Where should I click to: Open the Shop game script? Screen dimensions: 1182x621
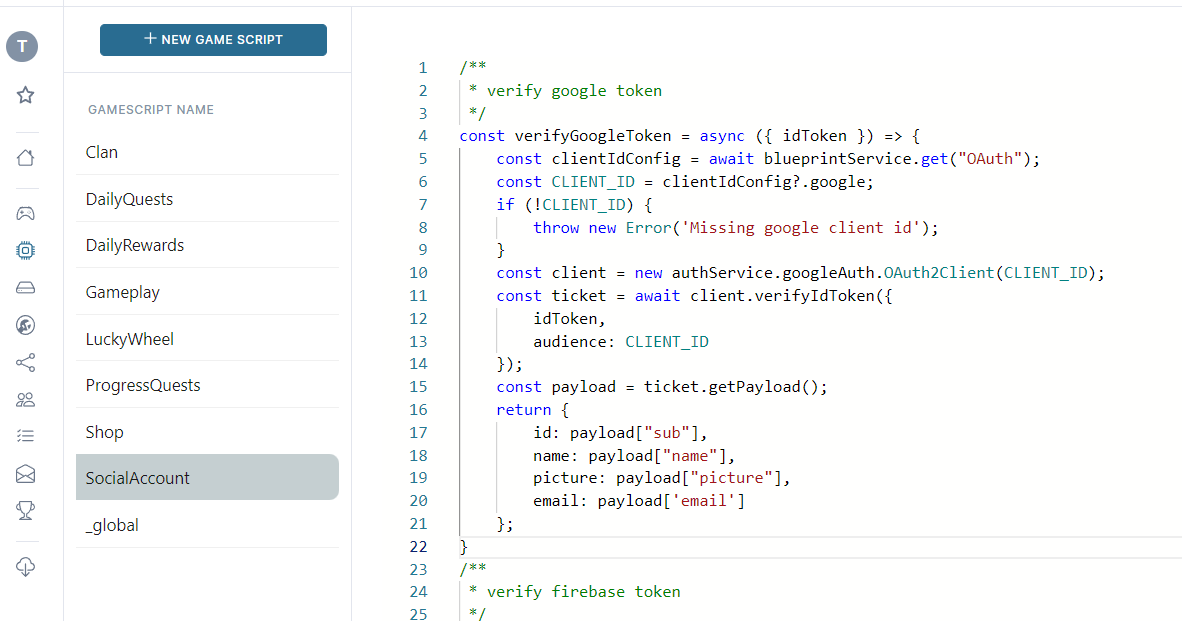207,432
